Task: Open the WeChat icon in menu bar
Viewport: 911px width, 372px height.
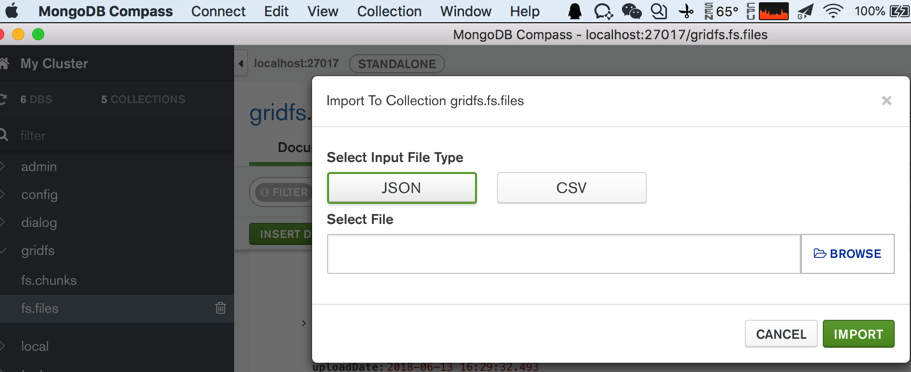Action: [632, 10]
